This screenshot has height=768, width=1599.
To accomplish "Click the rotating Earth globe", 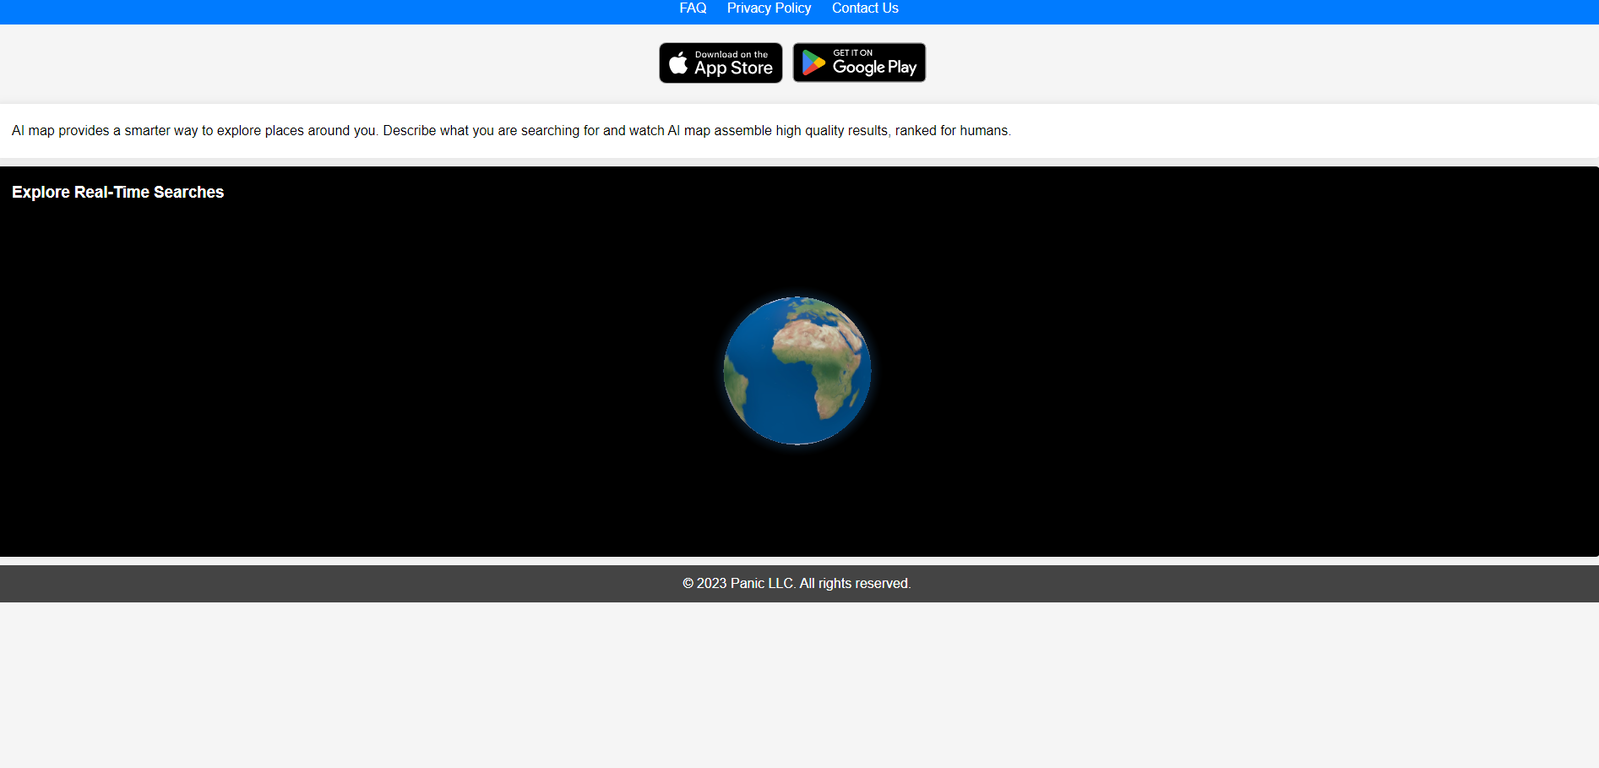I will point(797,370).
